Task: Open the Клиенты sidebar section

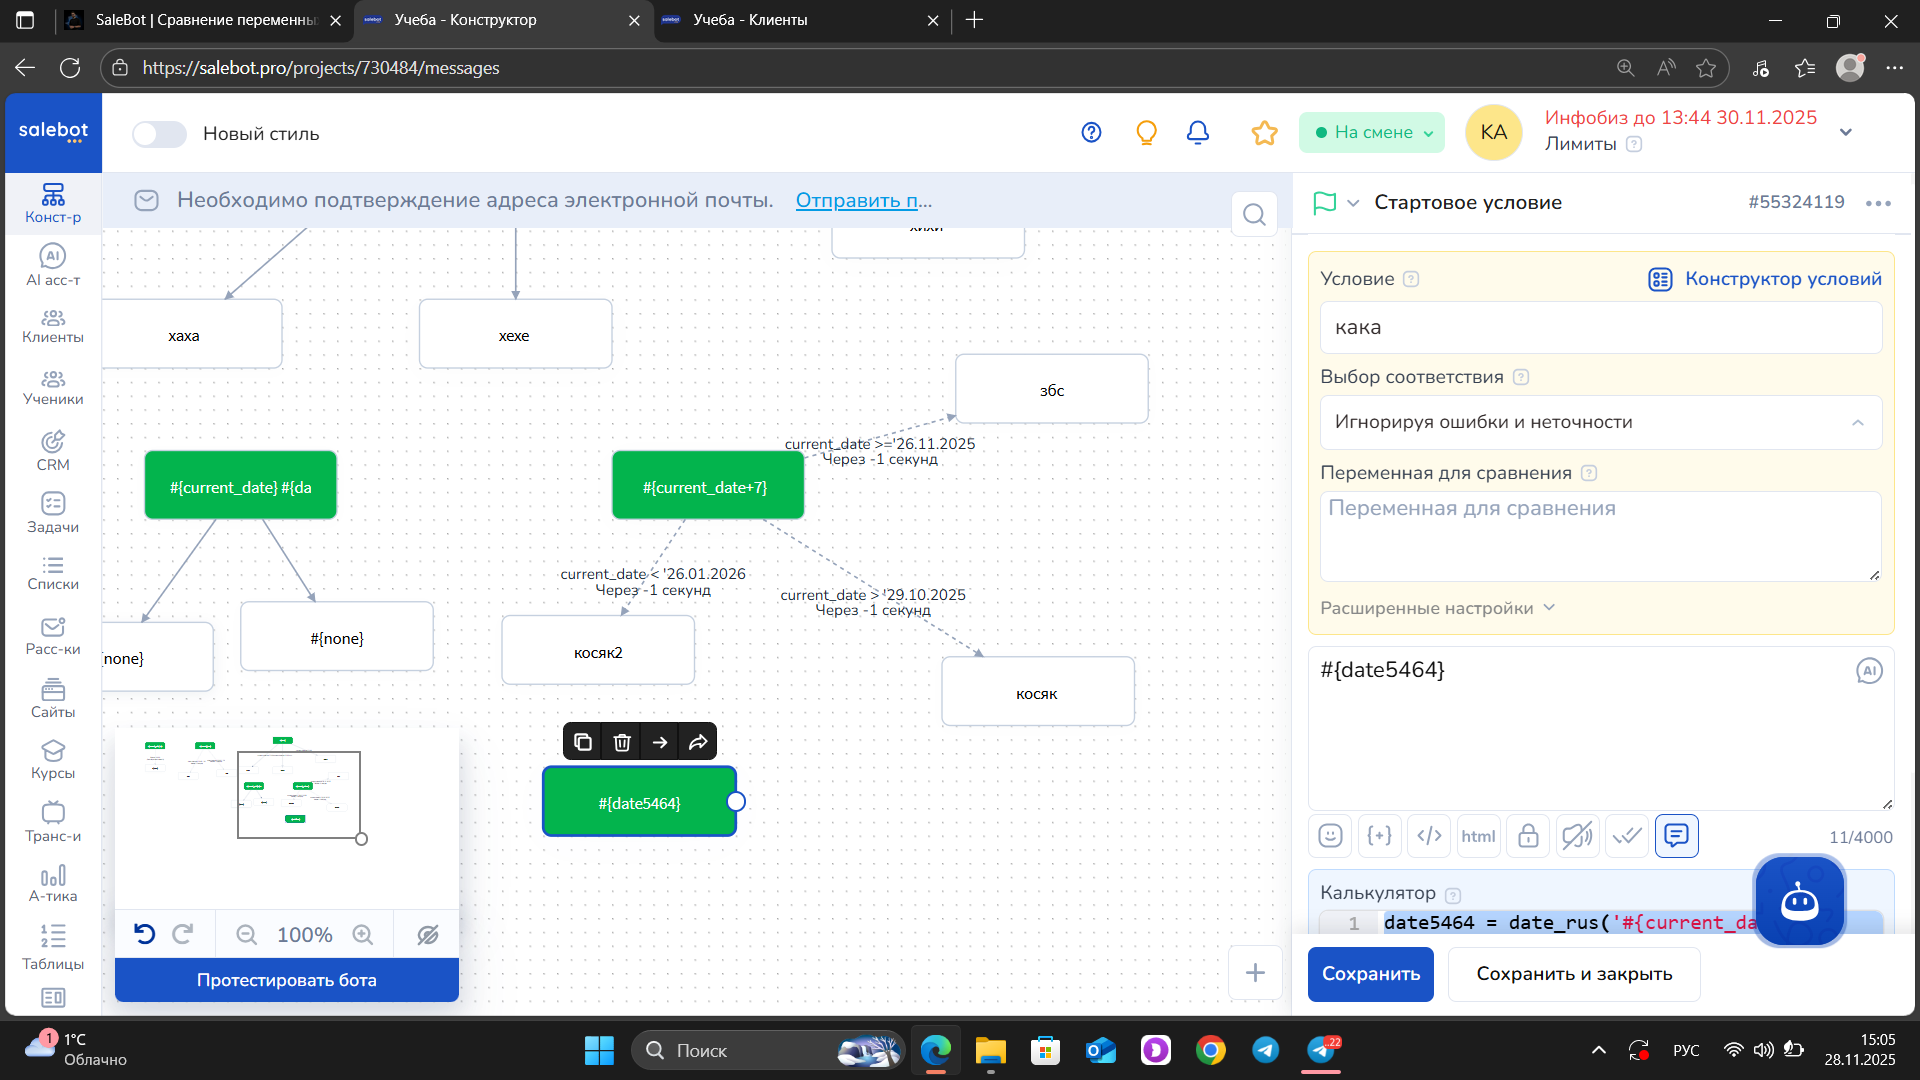Action: tap(53, 326)
